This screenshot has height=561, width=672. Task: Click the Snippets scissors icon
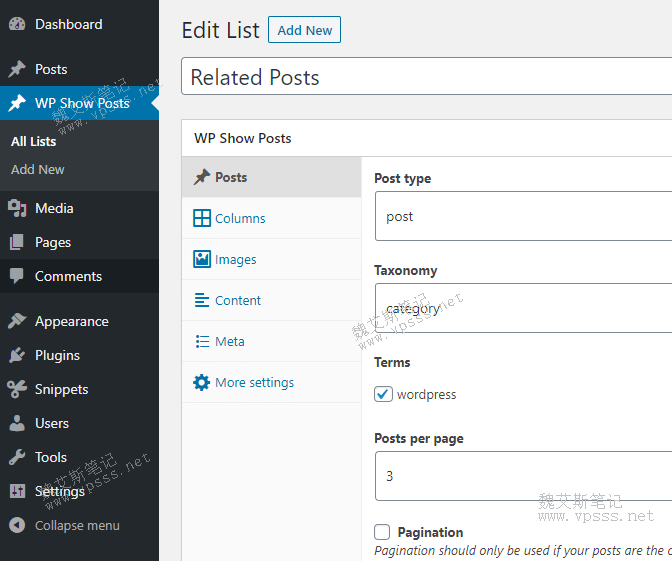coord(17,389)
